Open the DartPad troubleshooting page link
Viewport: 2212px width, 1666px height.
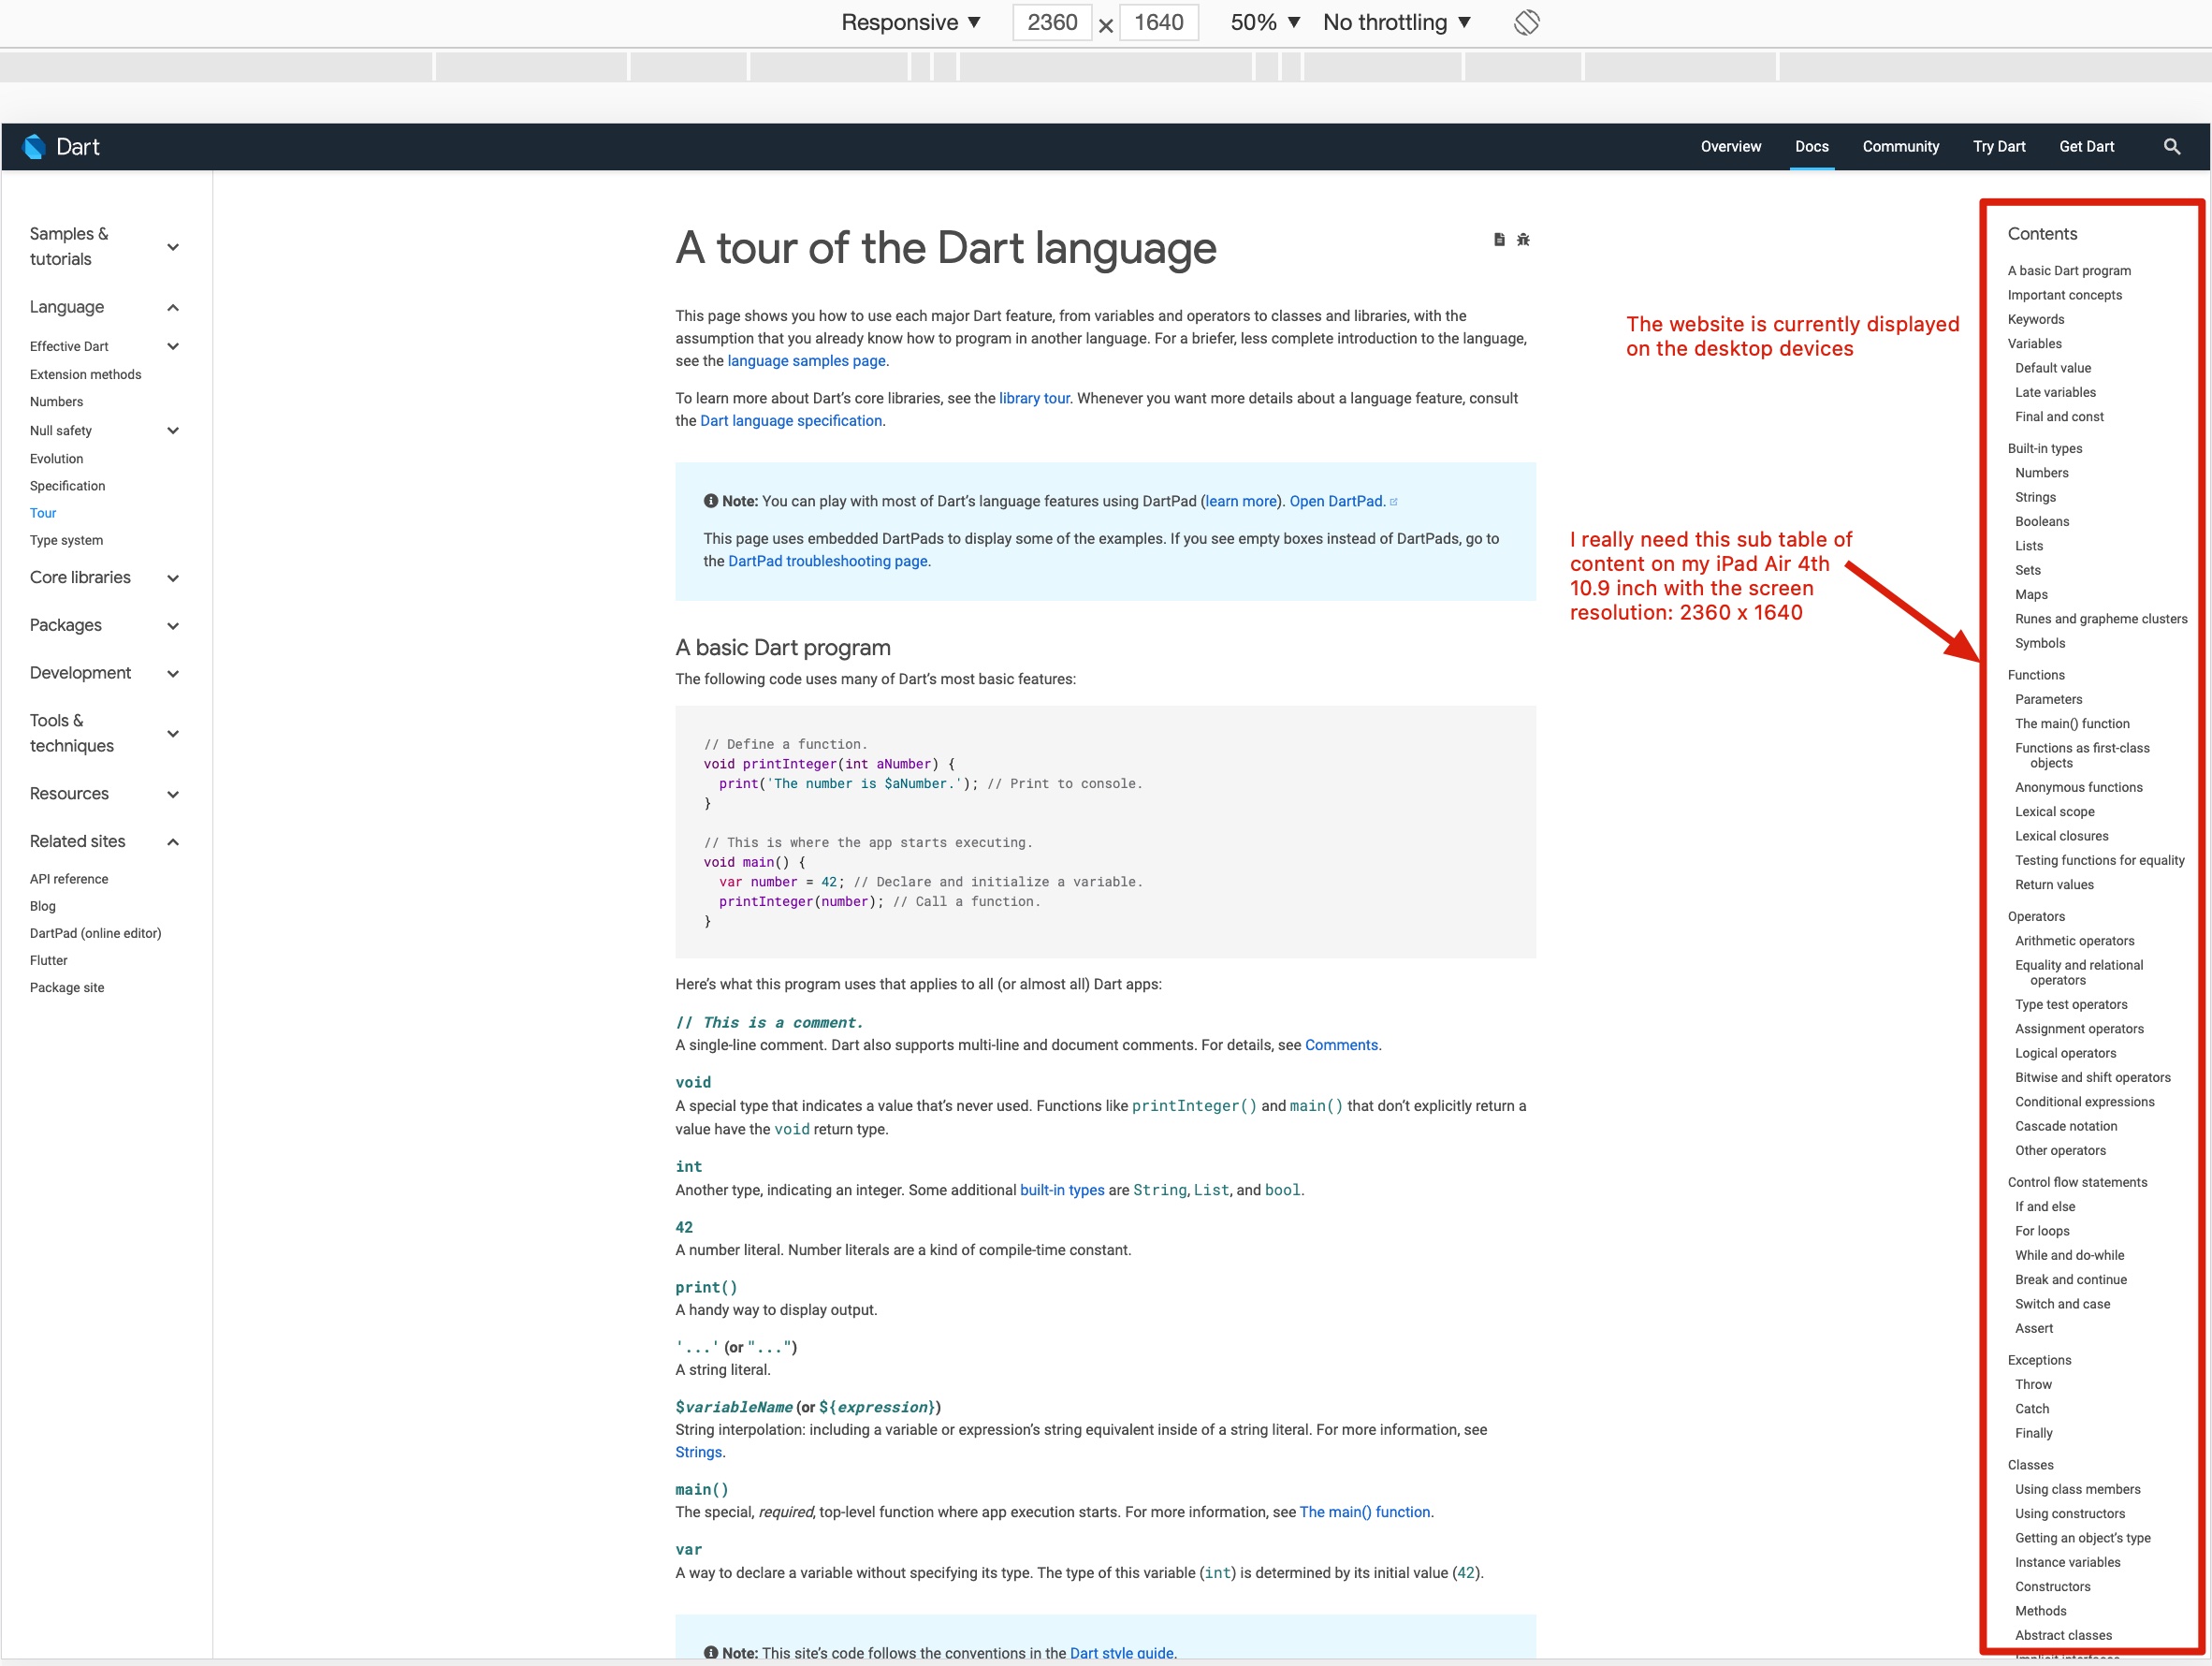point(826,561)
